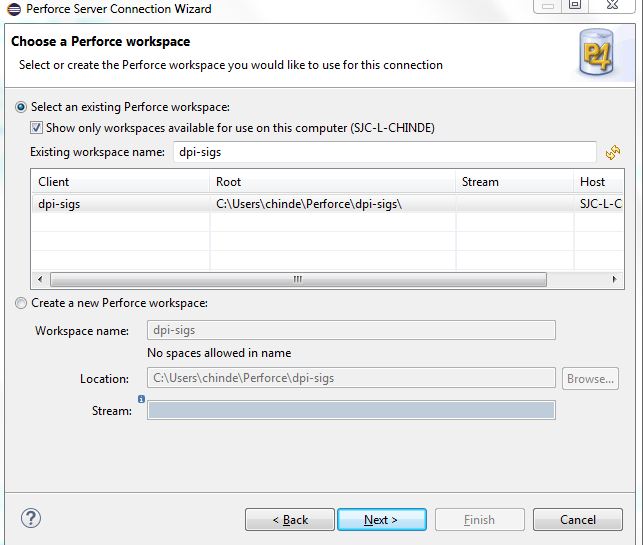Sort by the Host column header
Screen dimensions: 643x545
598,182
